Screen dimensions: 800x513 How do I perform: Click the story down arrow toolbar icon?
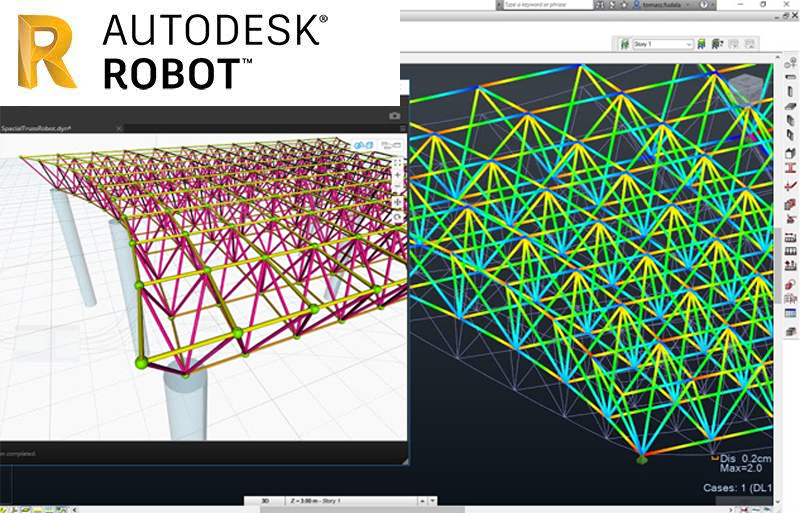734,44
